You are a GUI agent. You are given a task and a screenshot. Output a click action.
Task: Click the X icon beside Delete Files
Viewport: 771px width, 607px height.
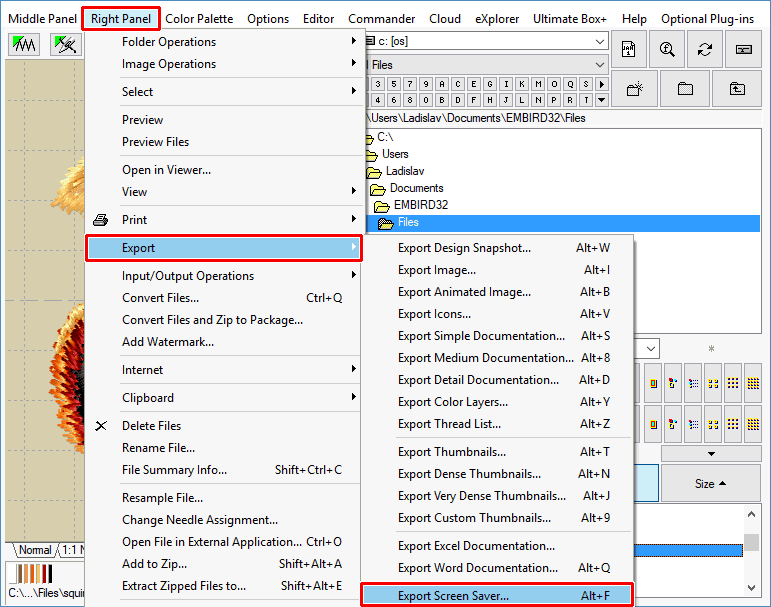[101, 425]
